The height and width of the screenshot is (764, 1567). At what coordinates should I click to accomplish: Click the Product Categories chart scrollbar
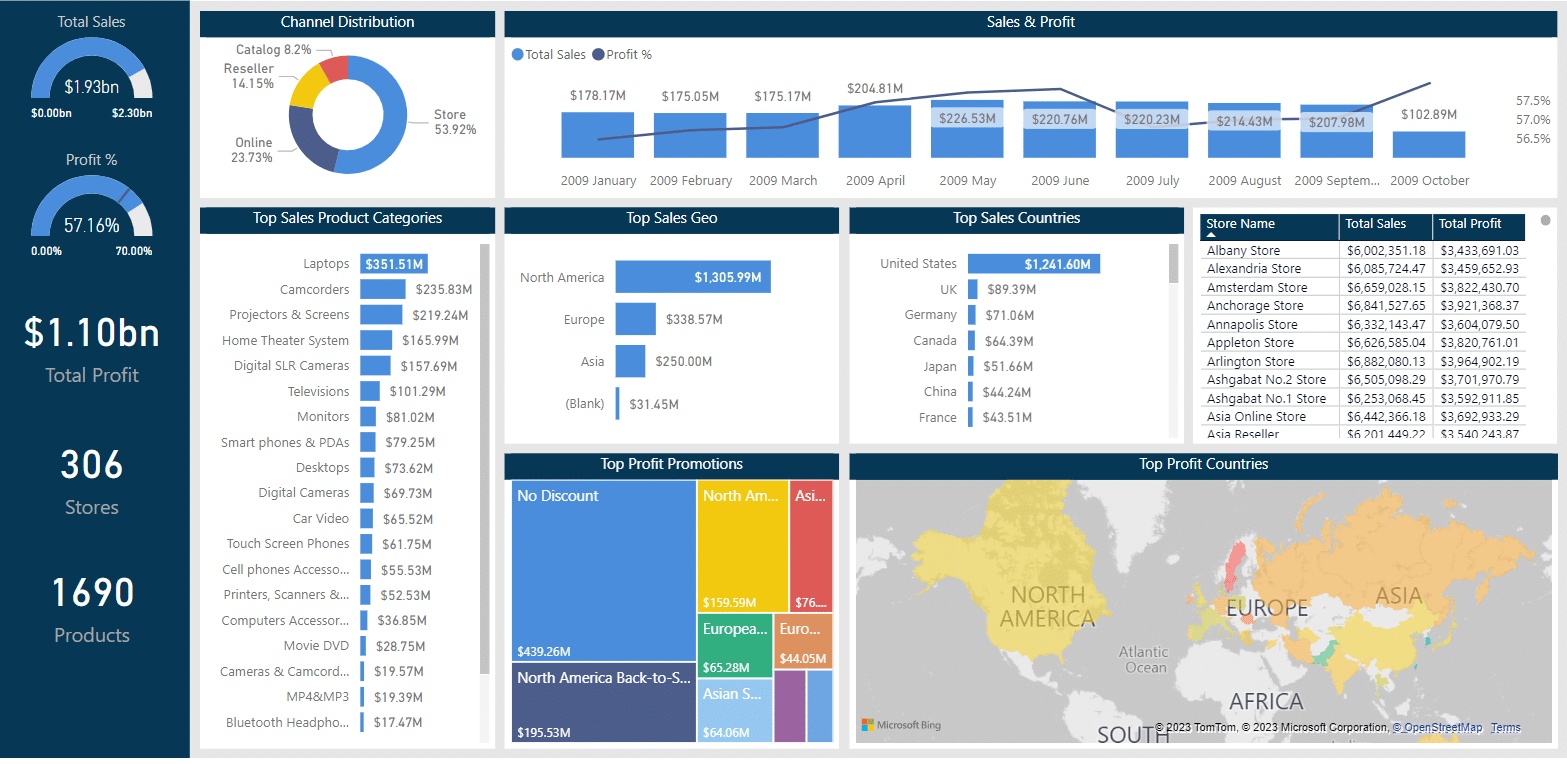coord(486,458)
